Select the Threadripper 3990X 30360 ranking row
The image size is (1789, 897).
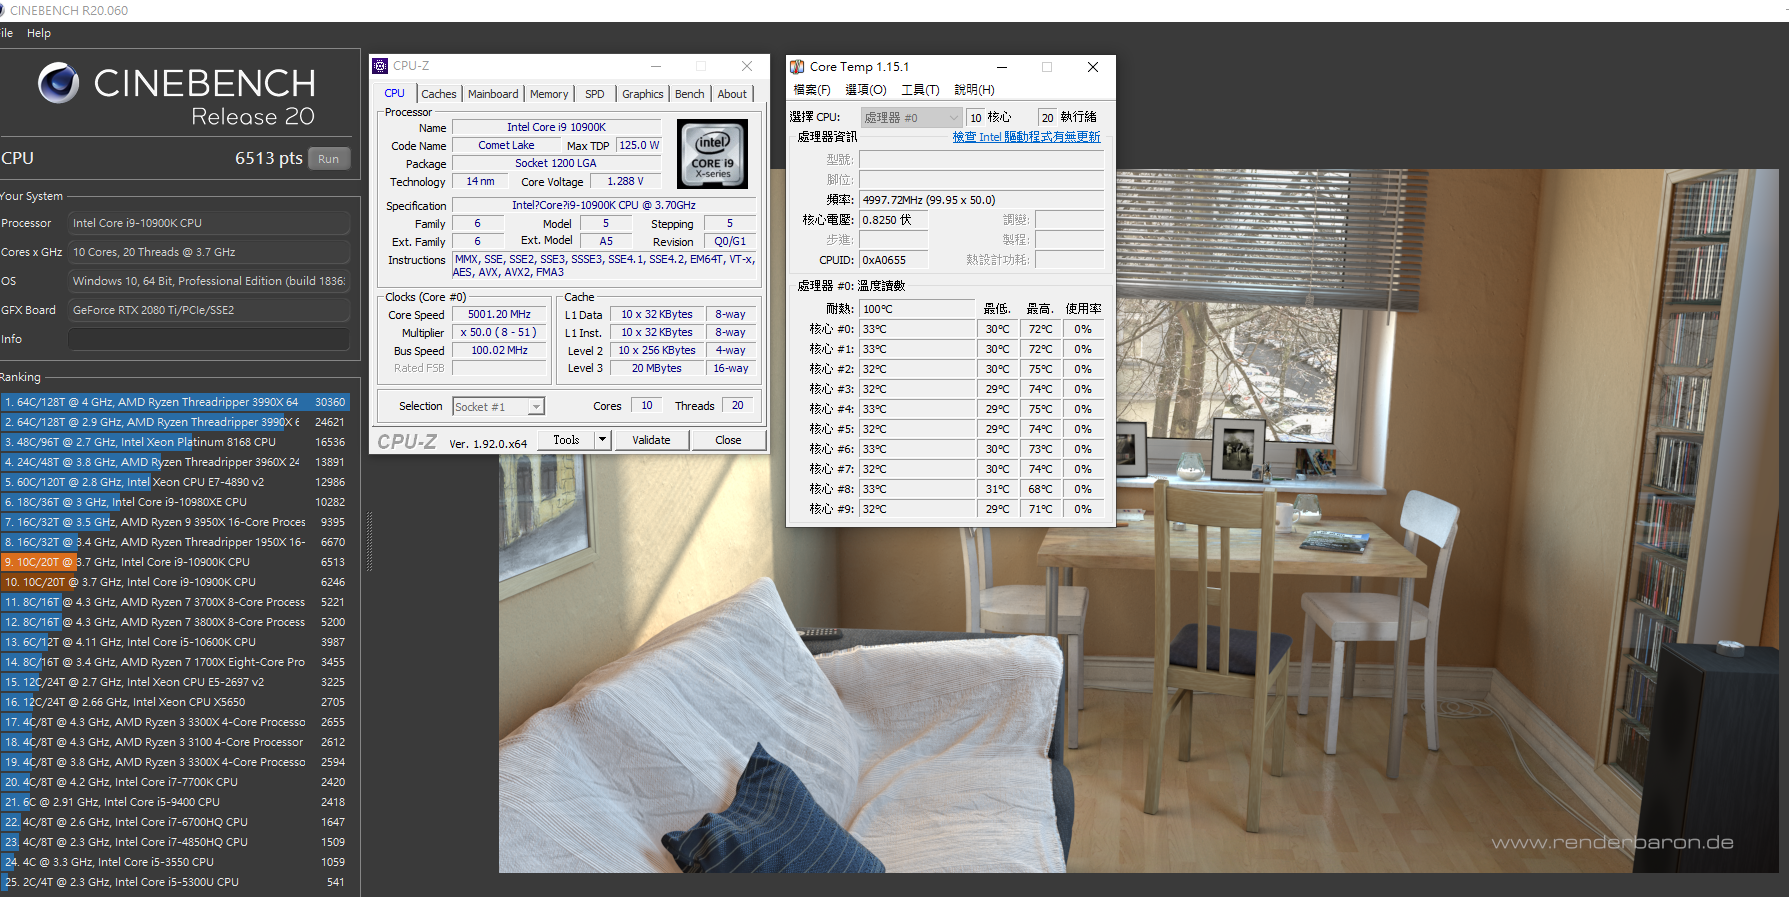tap(175, 402)
